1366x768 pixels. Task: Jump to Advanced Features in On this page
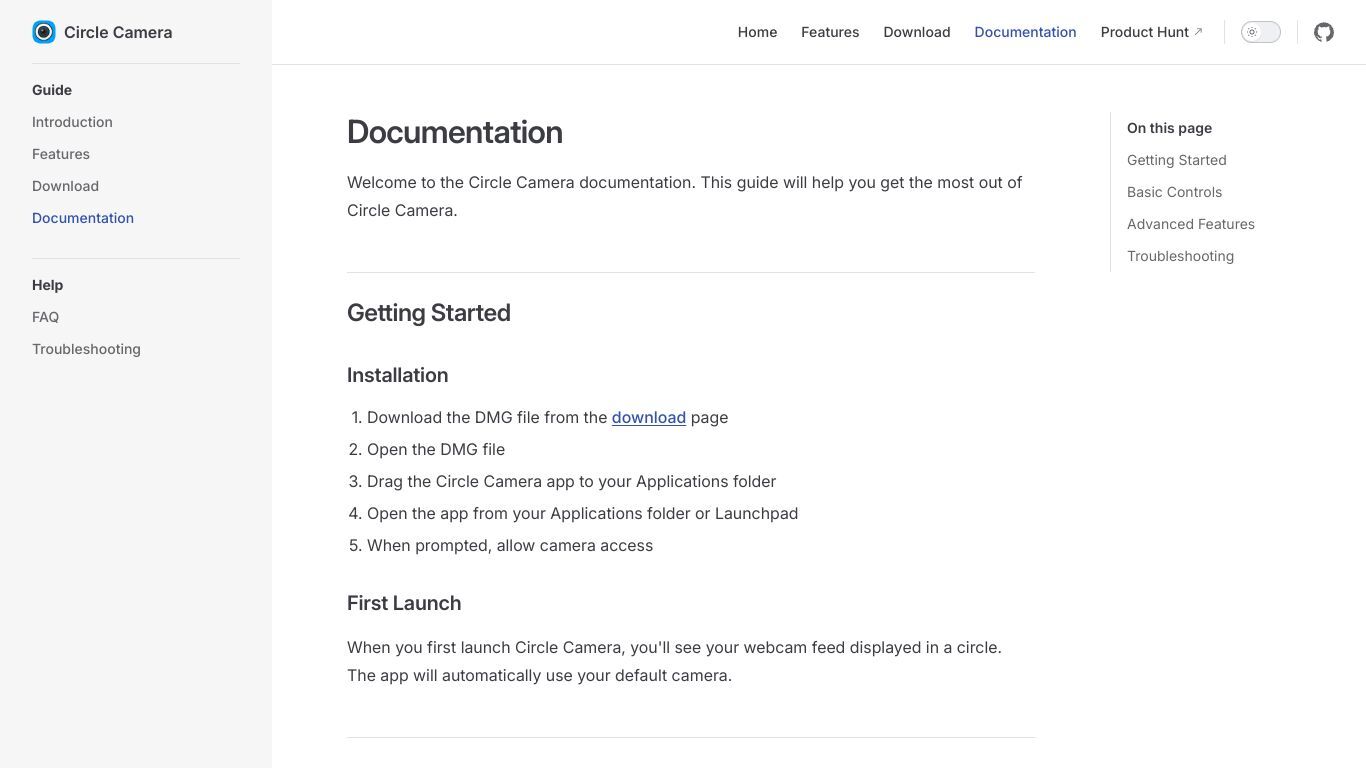(x=1190, y=224)
